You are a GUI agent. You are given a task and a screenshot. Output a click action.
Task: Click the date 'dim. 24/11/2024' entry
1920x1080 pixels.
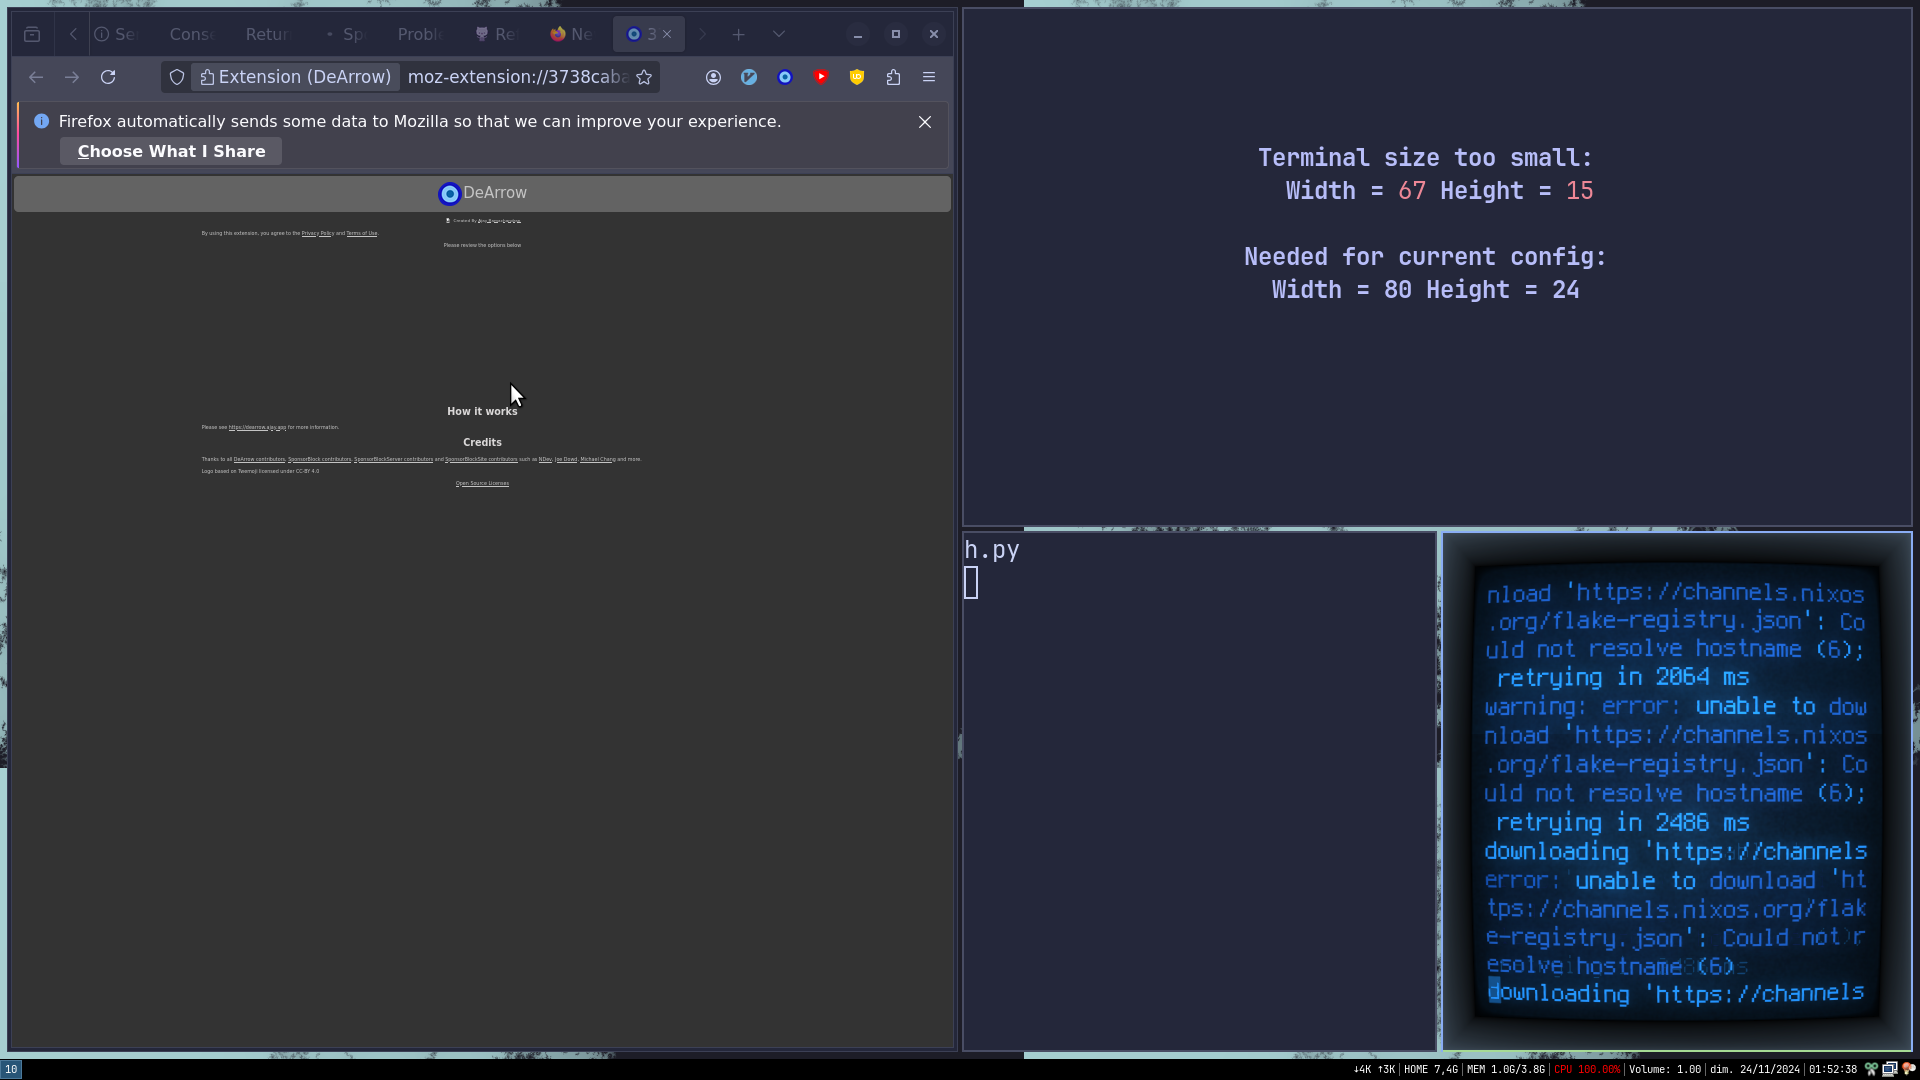pyautogui.click(x=1755, y=1069)
